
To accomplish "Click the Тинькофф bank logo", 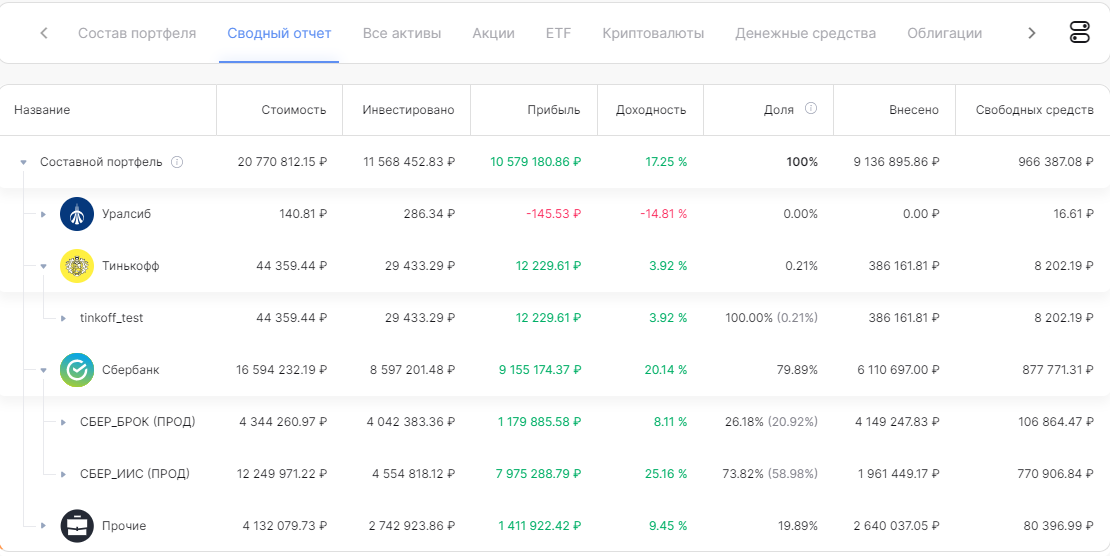I will [77, 266].
